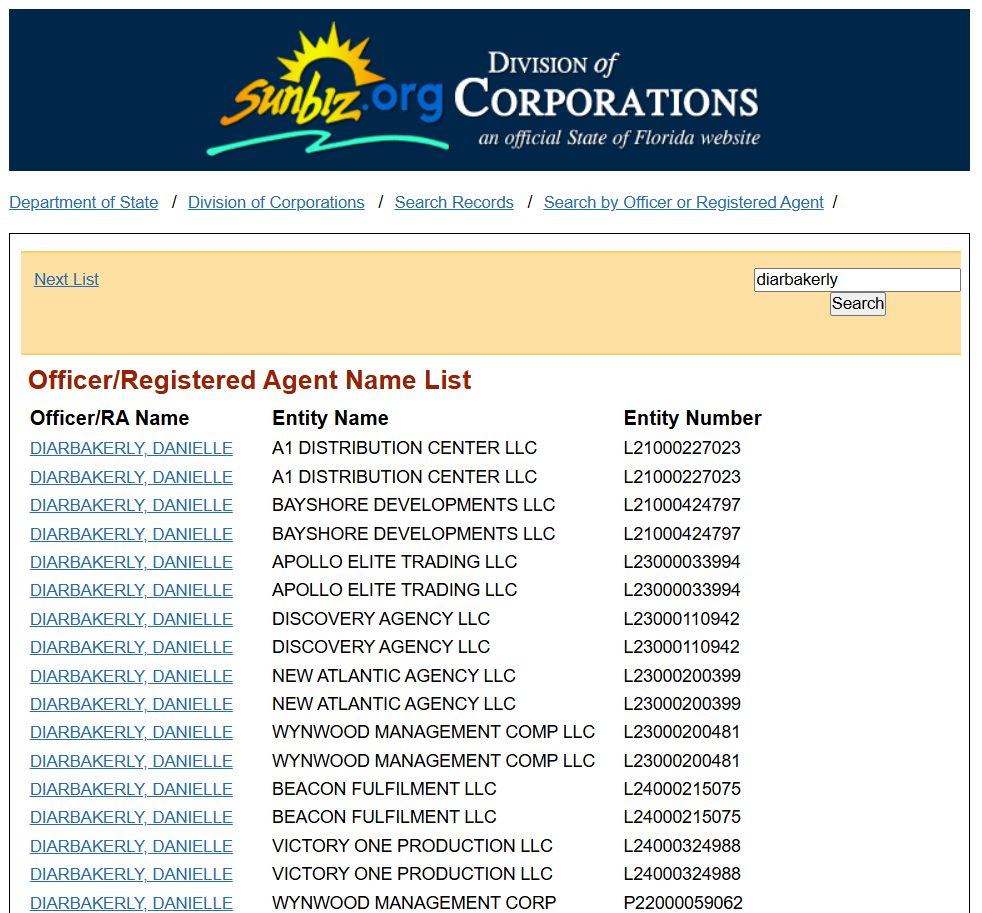Click the Entity Name column header
The image size is (982, 913).
(330, 418)
